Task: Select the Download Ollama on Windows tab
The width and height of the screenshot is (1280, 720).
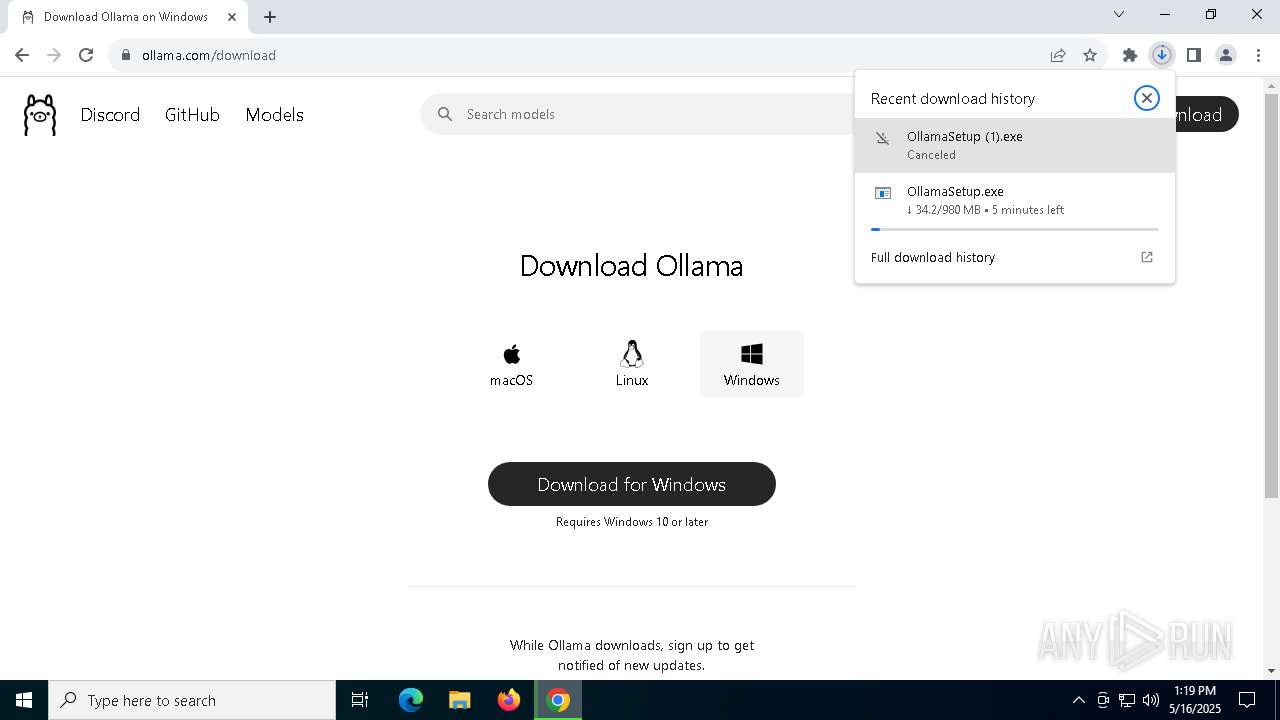Action: pyautogui.click(x=125, y=16)
